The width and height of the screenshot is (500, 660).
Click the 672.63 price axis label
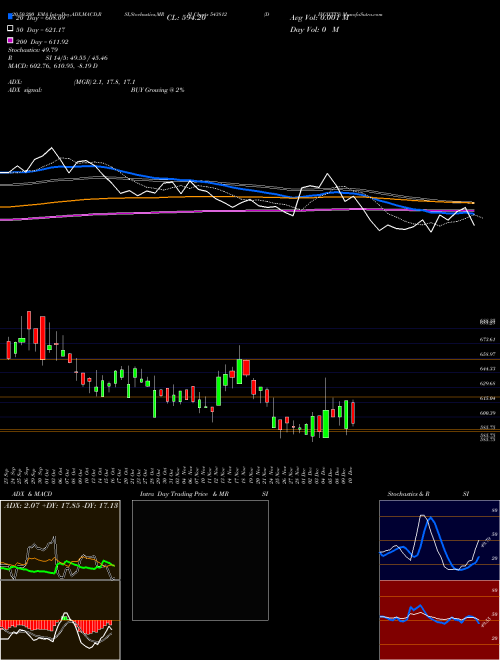(x=488, y=339)
